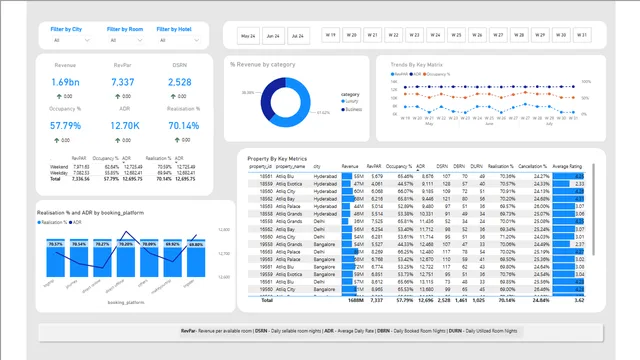Select the Weekday row in the day-type table

point(122,173)
